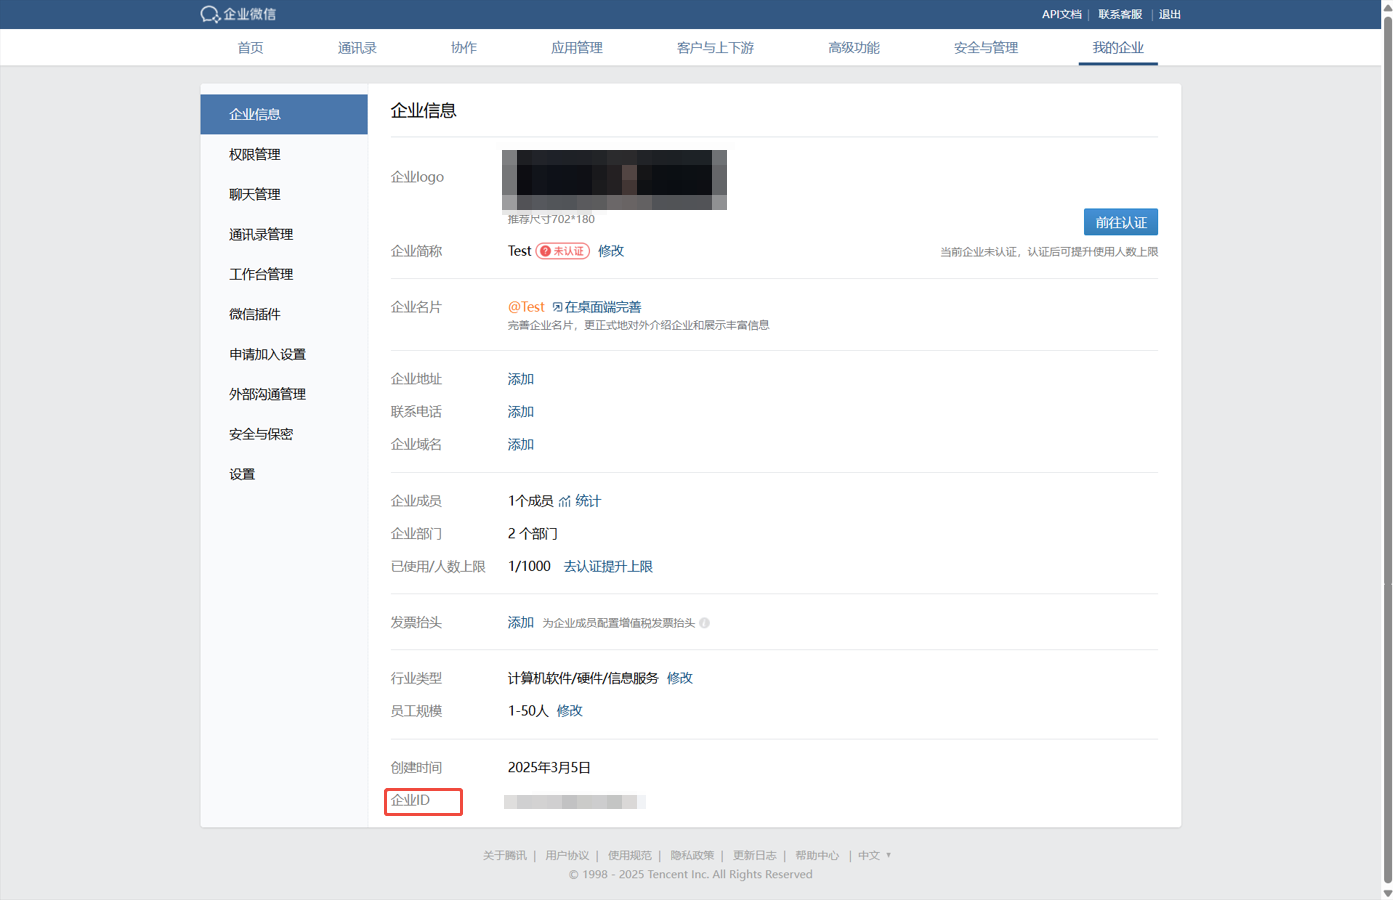Open the 客户与上下游 navigation tab
This screenshot has width=1393, height=900.
pyautogui.click(x=715, y=48)
